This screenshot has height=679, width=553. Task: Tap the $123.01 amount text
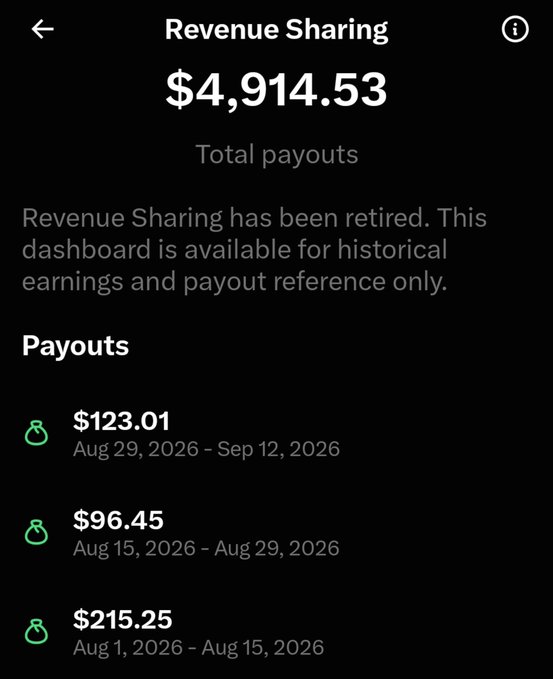click(x=121, y=420)
